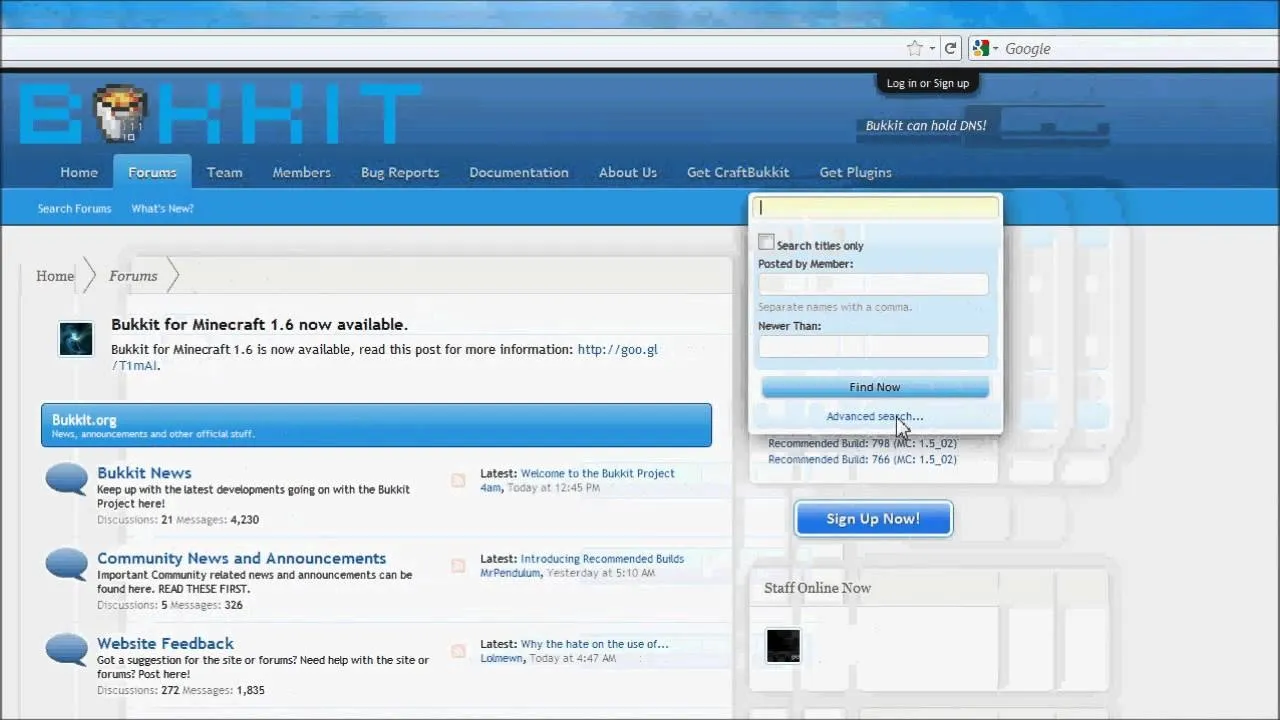Image resolution: width=1280 pixels, height=720 pixels.
Task: Click the RSS icon for Community News
Action: coord(458,566)
